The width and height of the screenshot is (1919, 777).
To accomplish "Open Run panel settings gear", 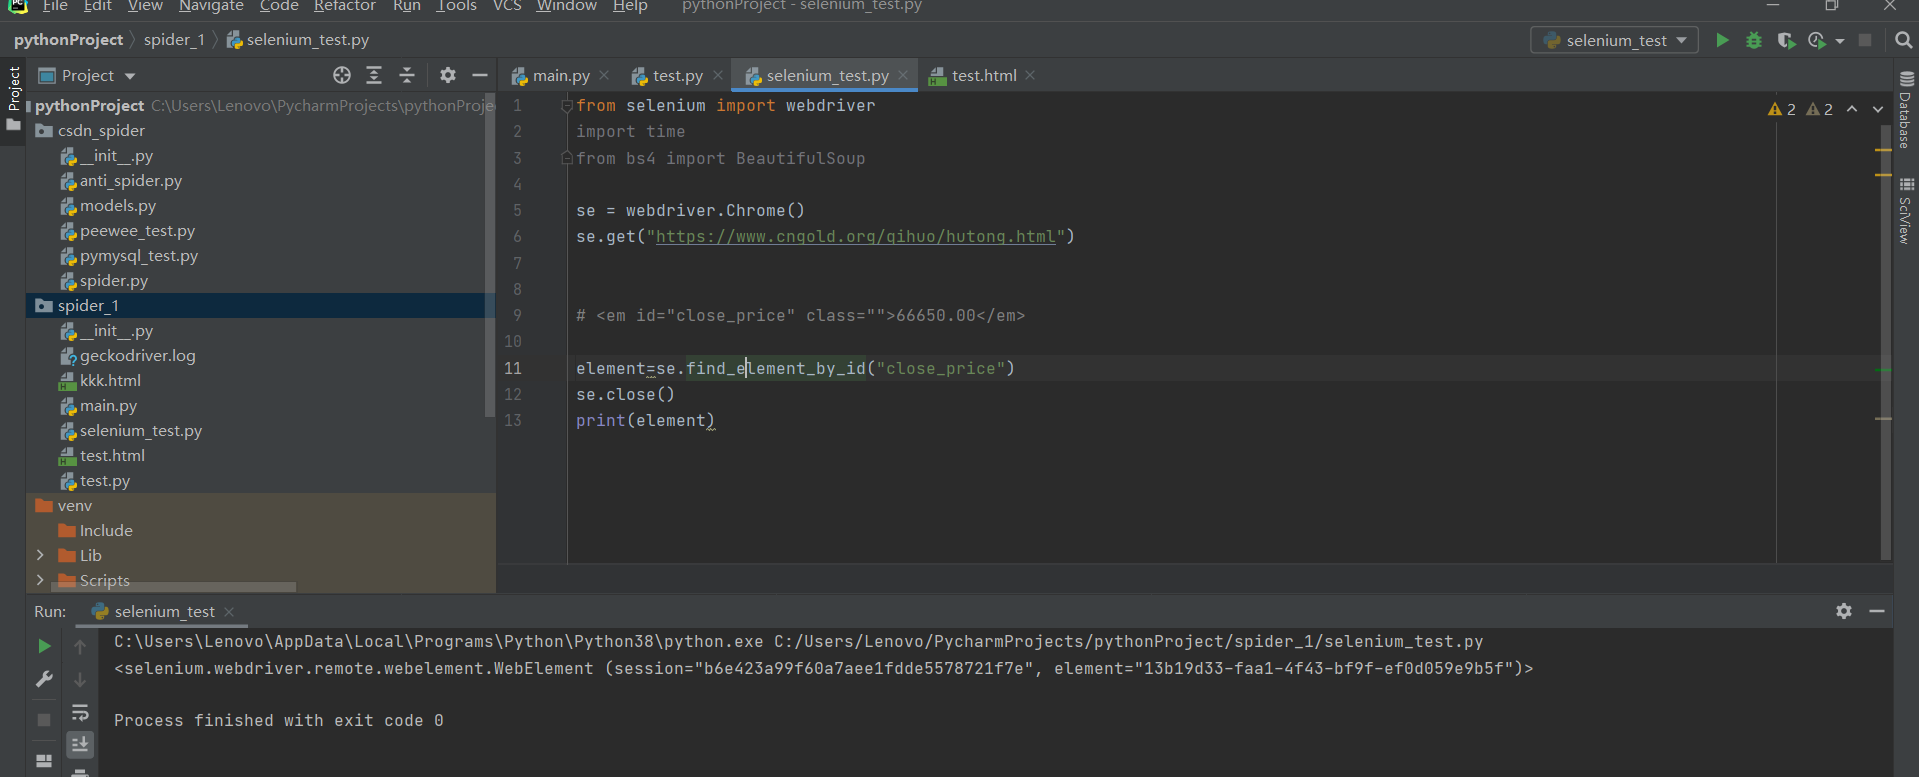I will click(x=1844, y=611).
